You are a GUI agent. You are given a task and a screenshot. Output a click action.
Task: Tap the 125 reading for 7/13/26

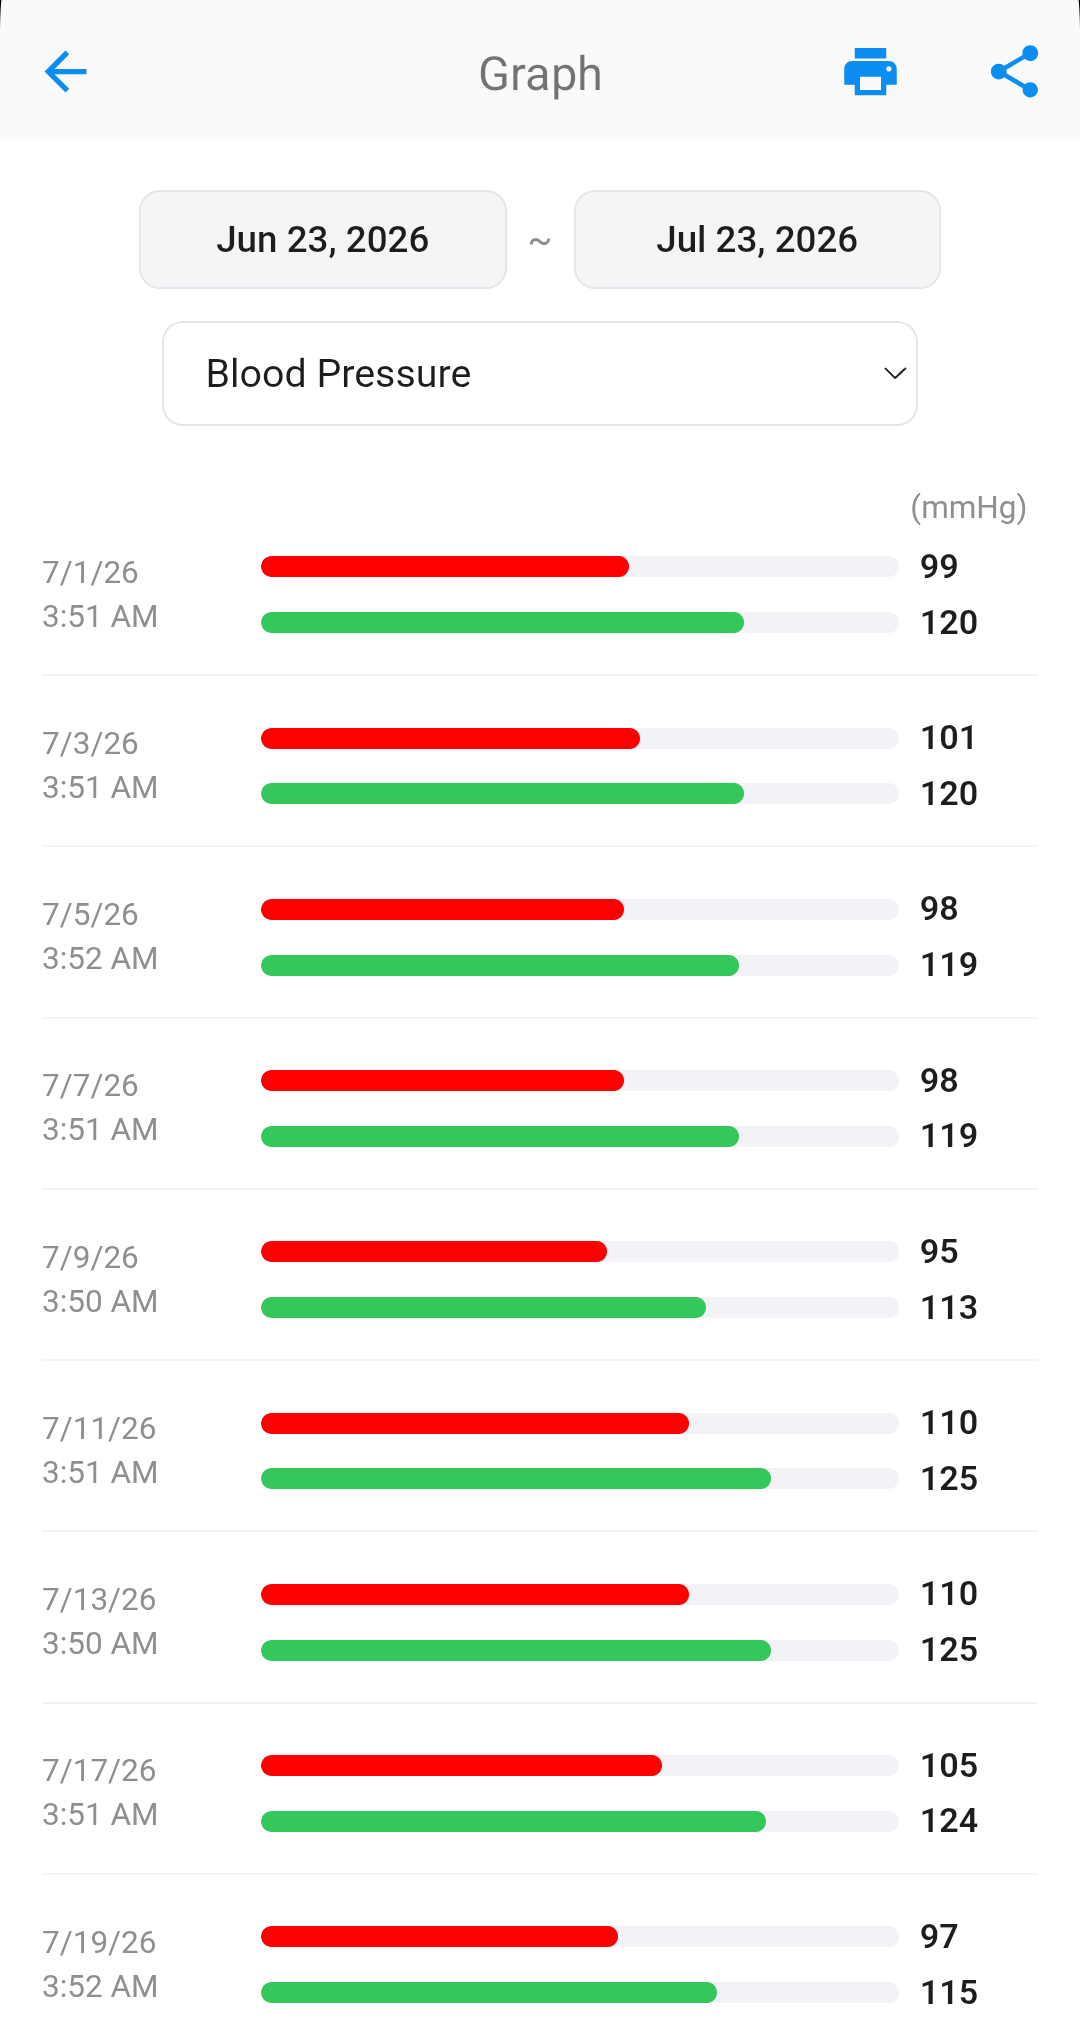(949, 1650)
